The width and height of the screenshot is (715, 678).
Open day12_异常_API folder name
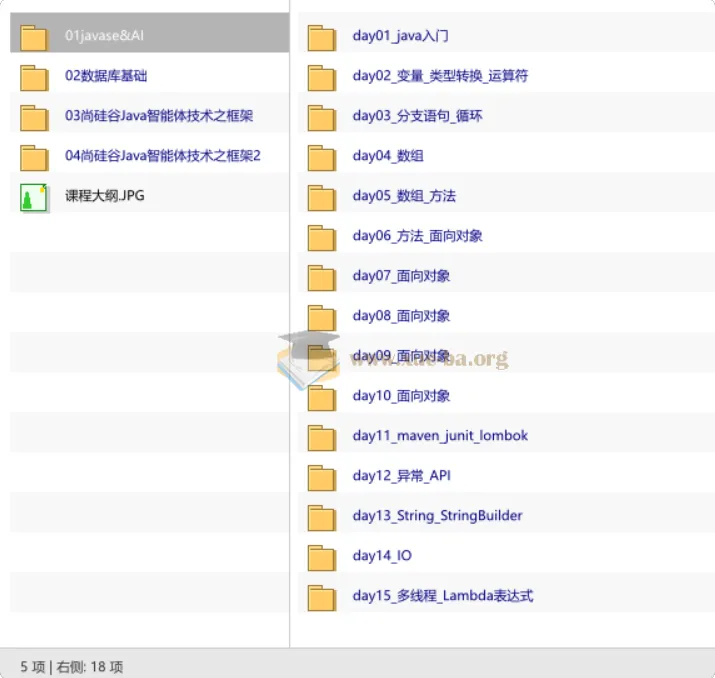[401, 476]
